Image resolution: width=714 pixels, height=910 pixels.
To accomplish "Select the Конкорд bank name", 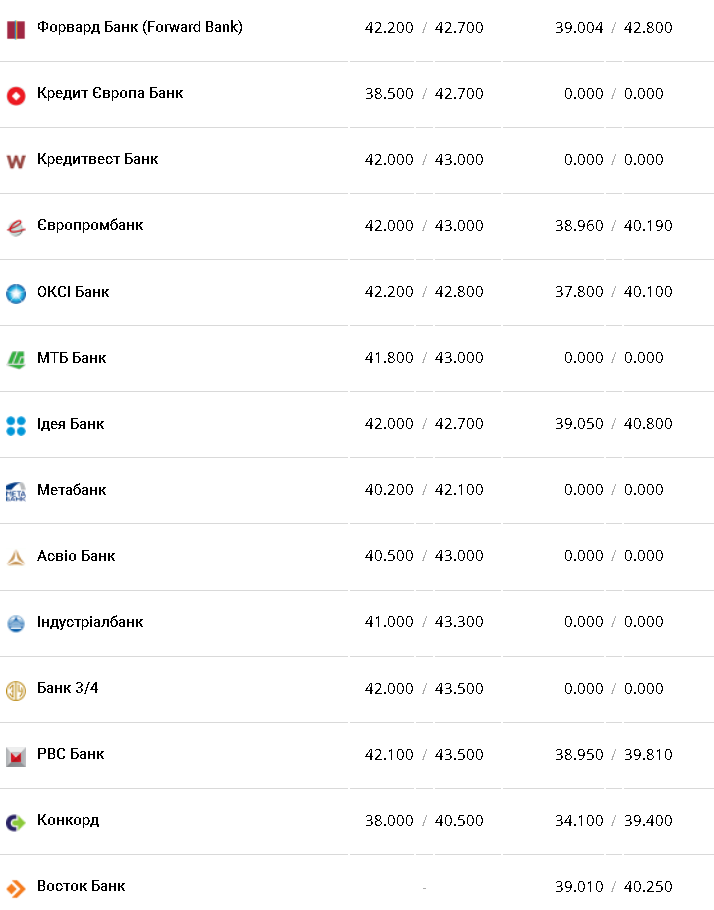I will 68,820.
